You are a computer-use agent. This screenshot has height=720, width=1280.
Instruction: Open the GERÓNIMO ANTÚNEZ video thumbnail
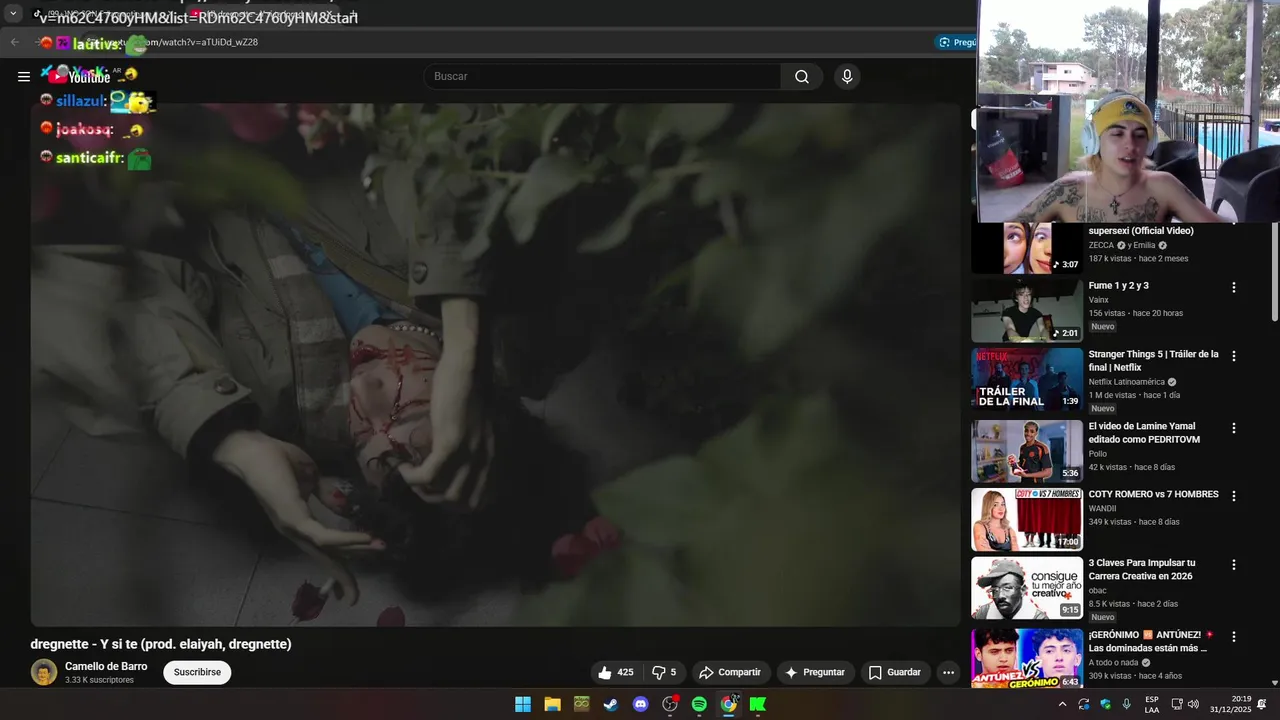click(1027, 657)
